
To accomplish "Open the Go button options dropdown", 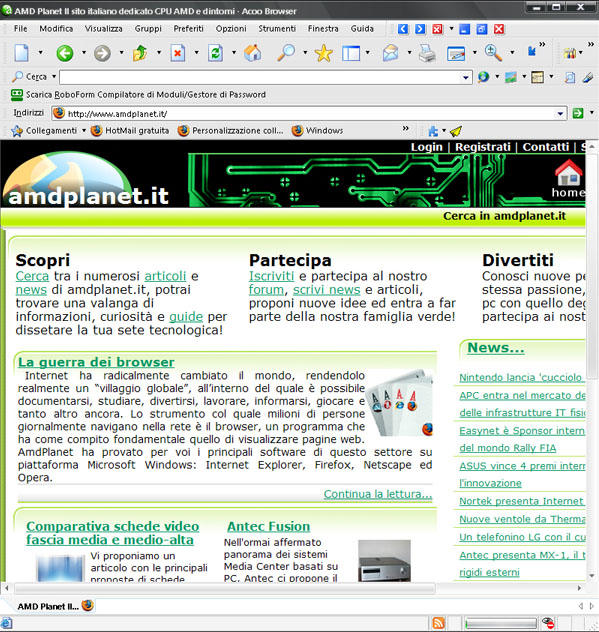I will pos(591,113).
